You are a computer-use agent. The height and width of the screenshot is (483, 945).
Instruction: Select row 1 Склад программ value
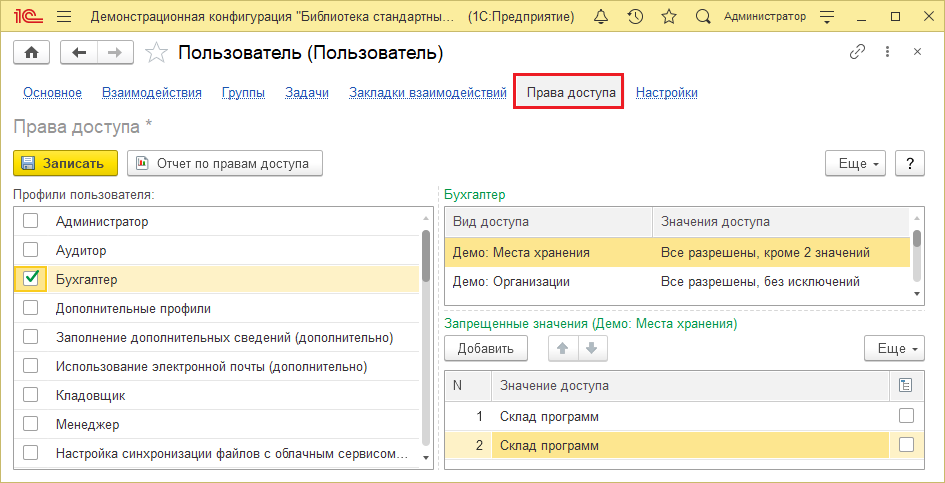tap(691, 416)
